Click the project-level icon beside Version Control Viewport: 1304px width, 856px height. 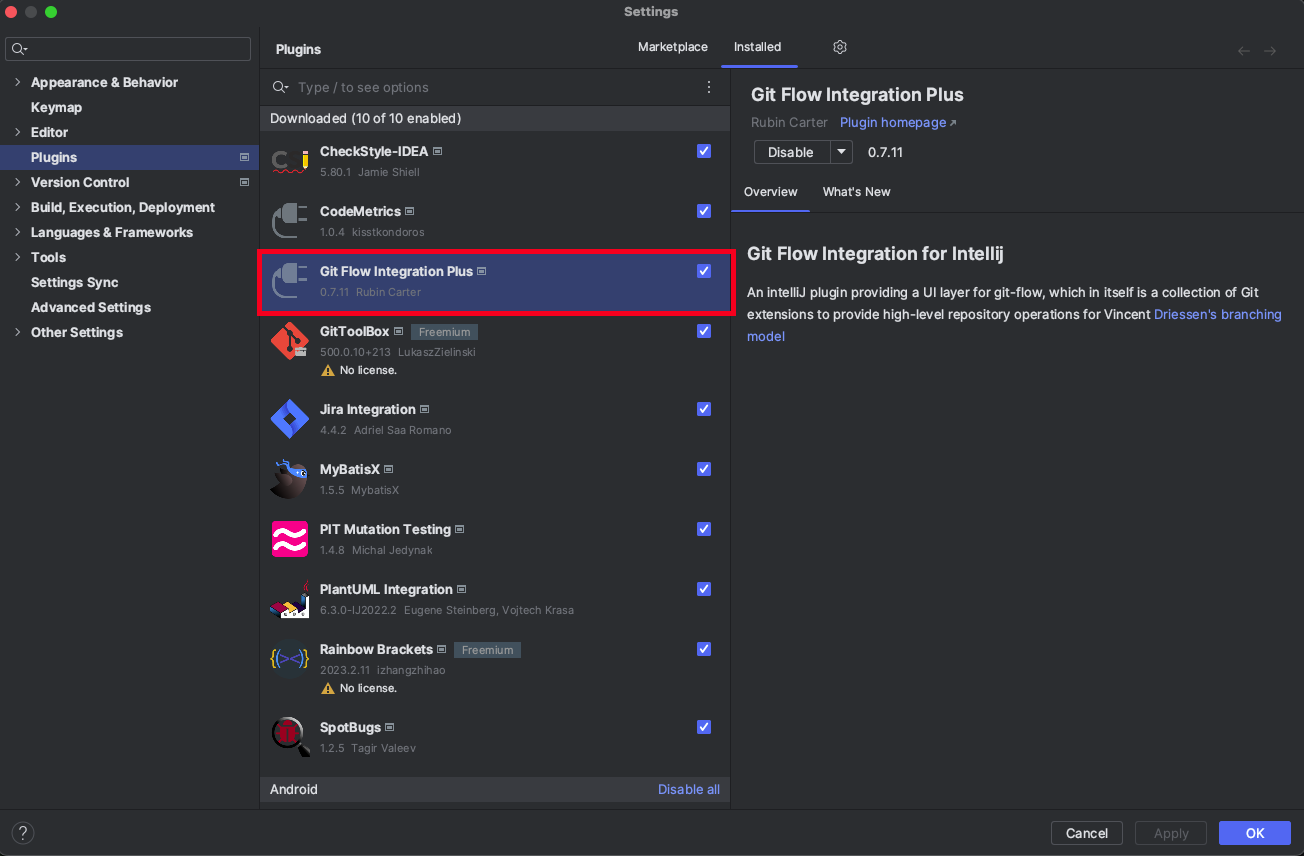tap(244, 182)
